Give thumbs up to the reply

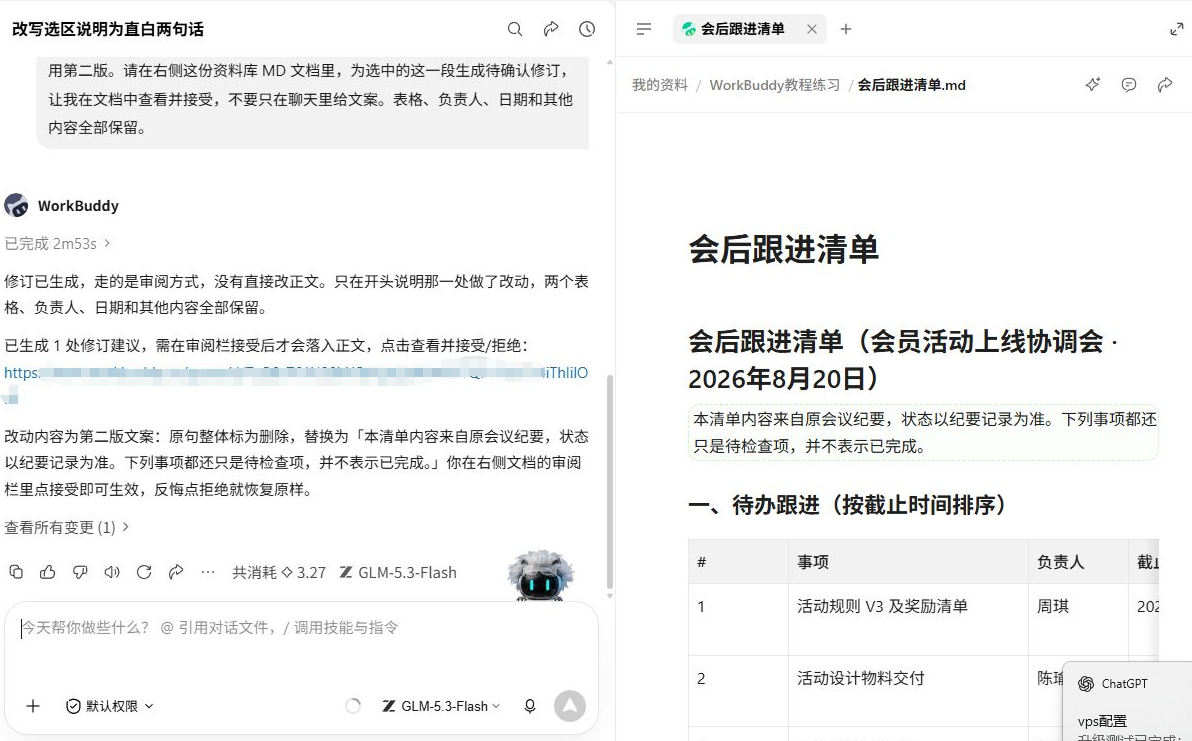coord(48,572)
